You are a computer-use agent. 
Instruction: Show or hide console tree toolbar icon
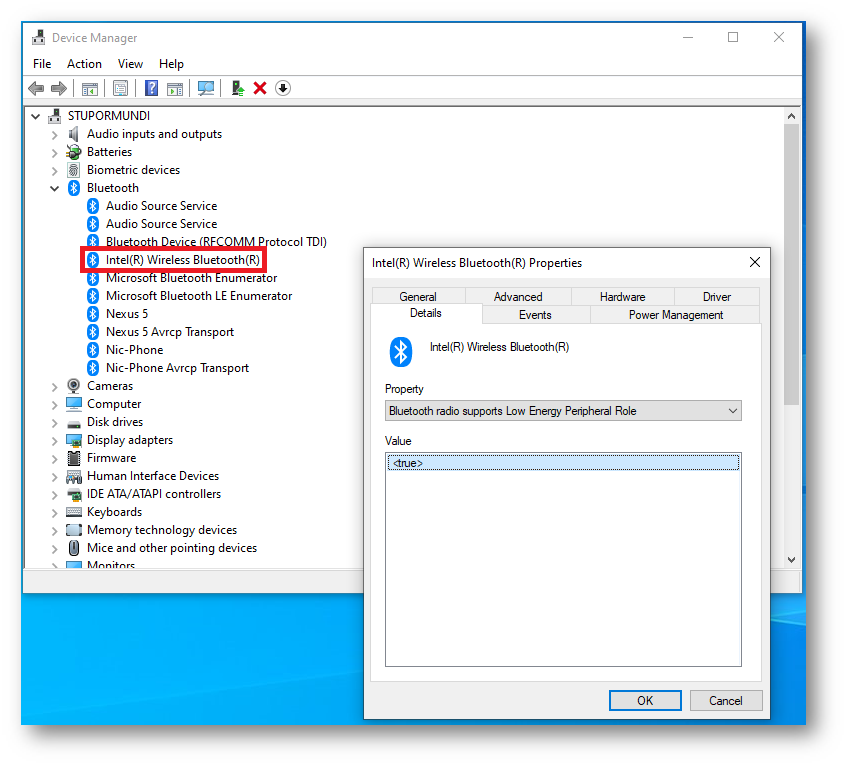click(x=90, y=88)
